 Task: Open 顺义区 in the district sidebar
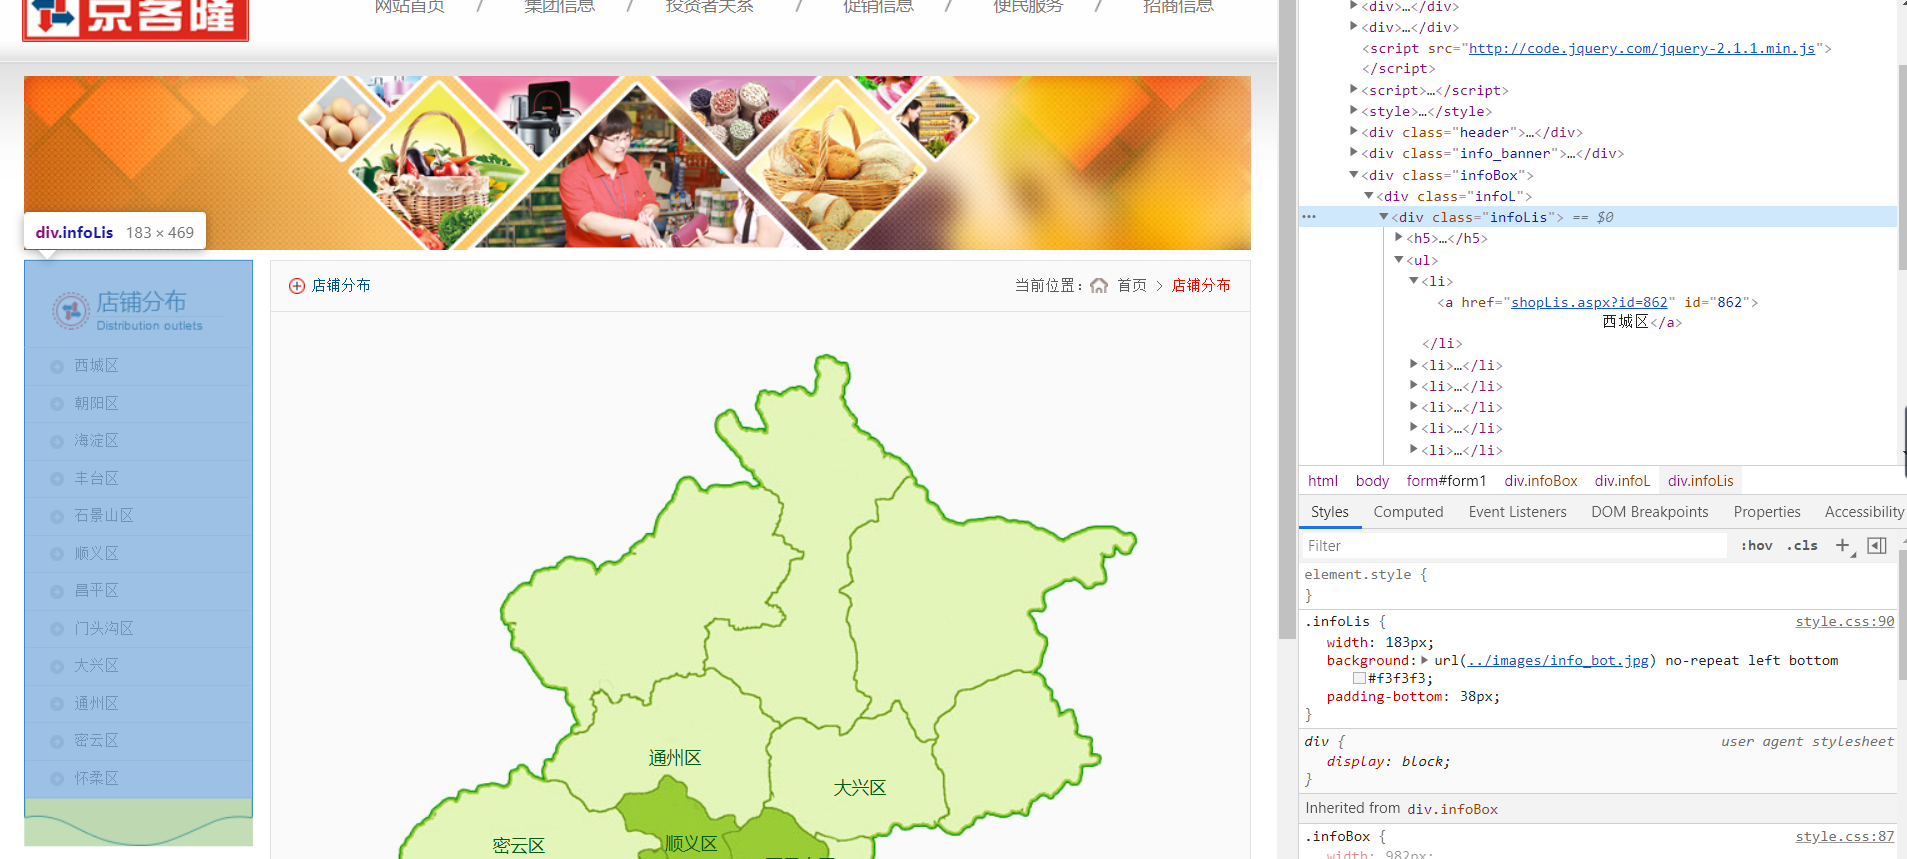point(96,553)
